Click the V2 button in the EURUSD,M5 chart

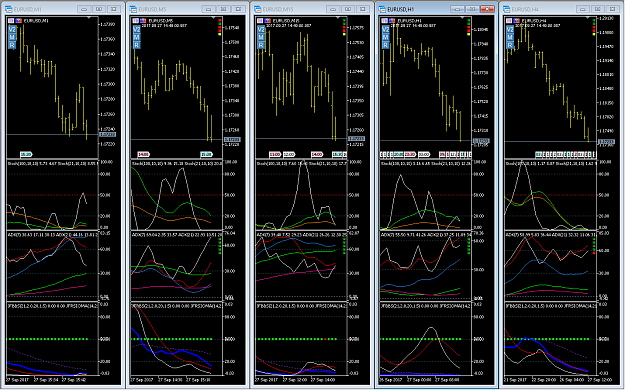137,30
